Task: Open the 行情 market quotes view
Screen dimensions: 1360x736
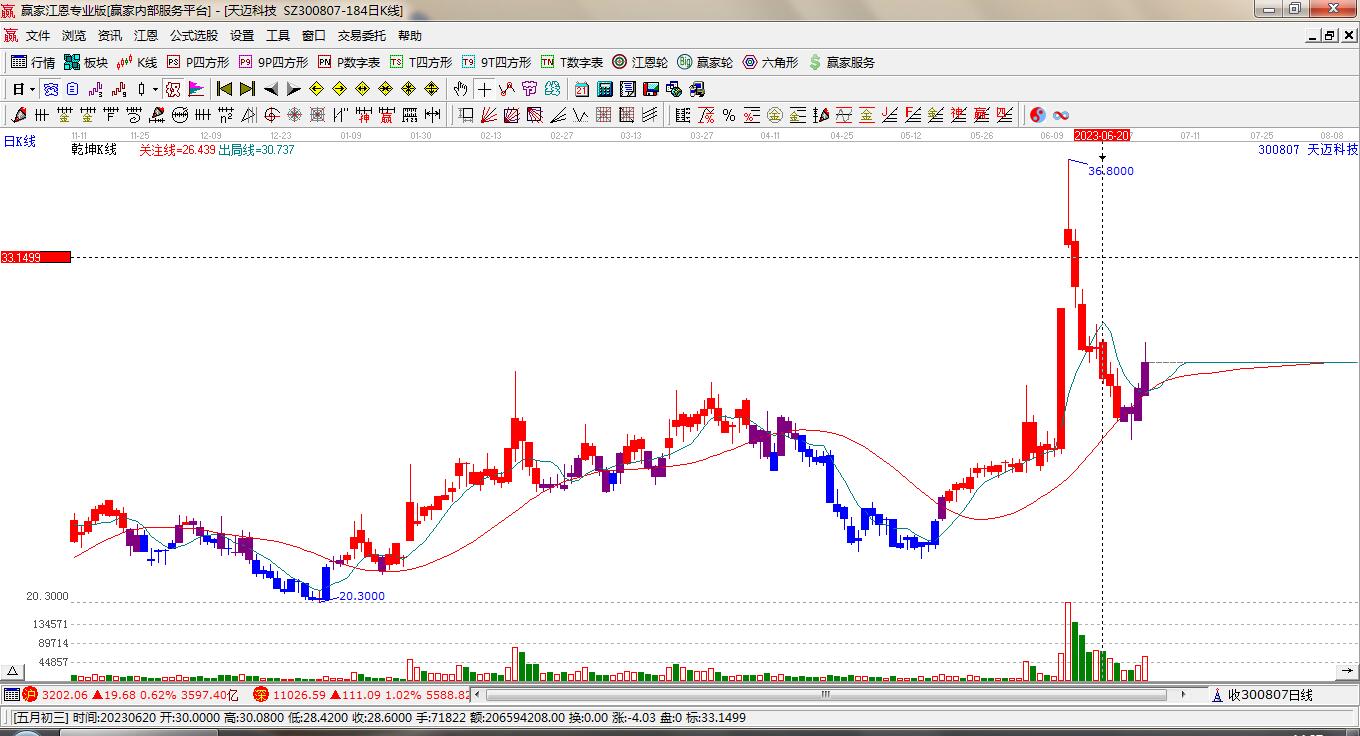Action: 33,62
